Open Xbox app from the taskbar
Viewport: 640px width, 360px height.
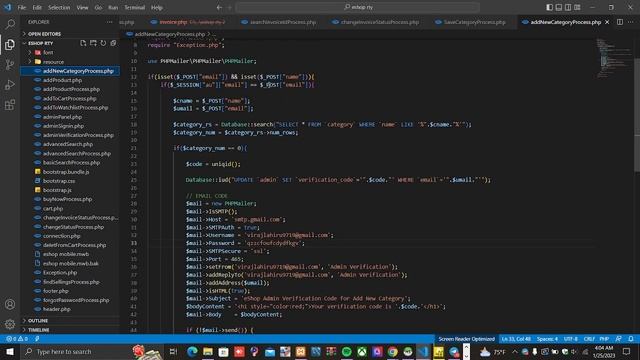coord(362,351)
